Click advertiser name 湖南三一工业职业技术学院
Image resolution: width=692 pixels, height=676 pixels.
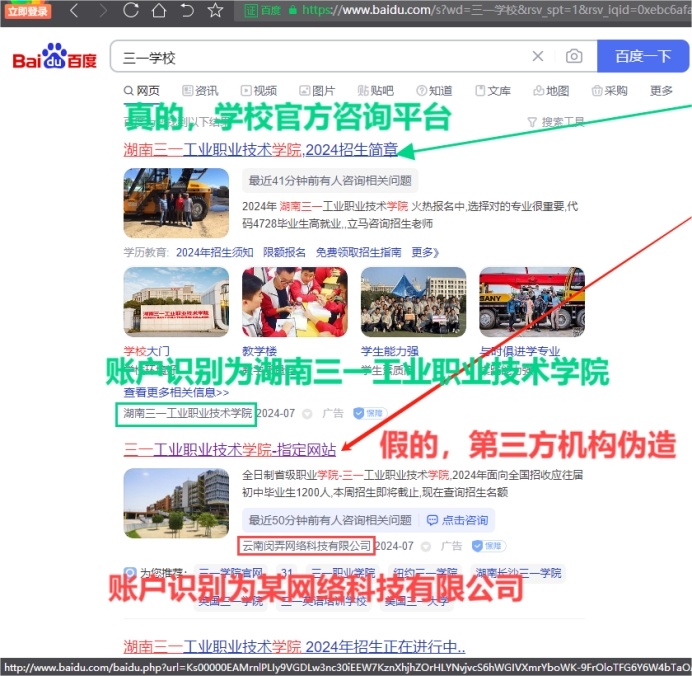(187, 413)
